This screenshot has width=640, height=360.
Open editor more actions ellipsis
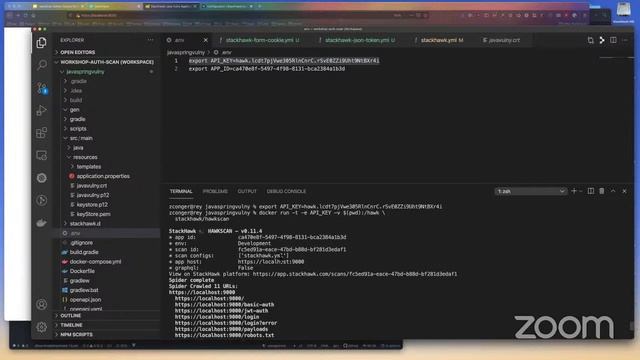(x=625, y=40)
